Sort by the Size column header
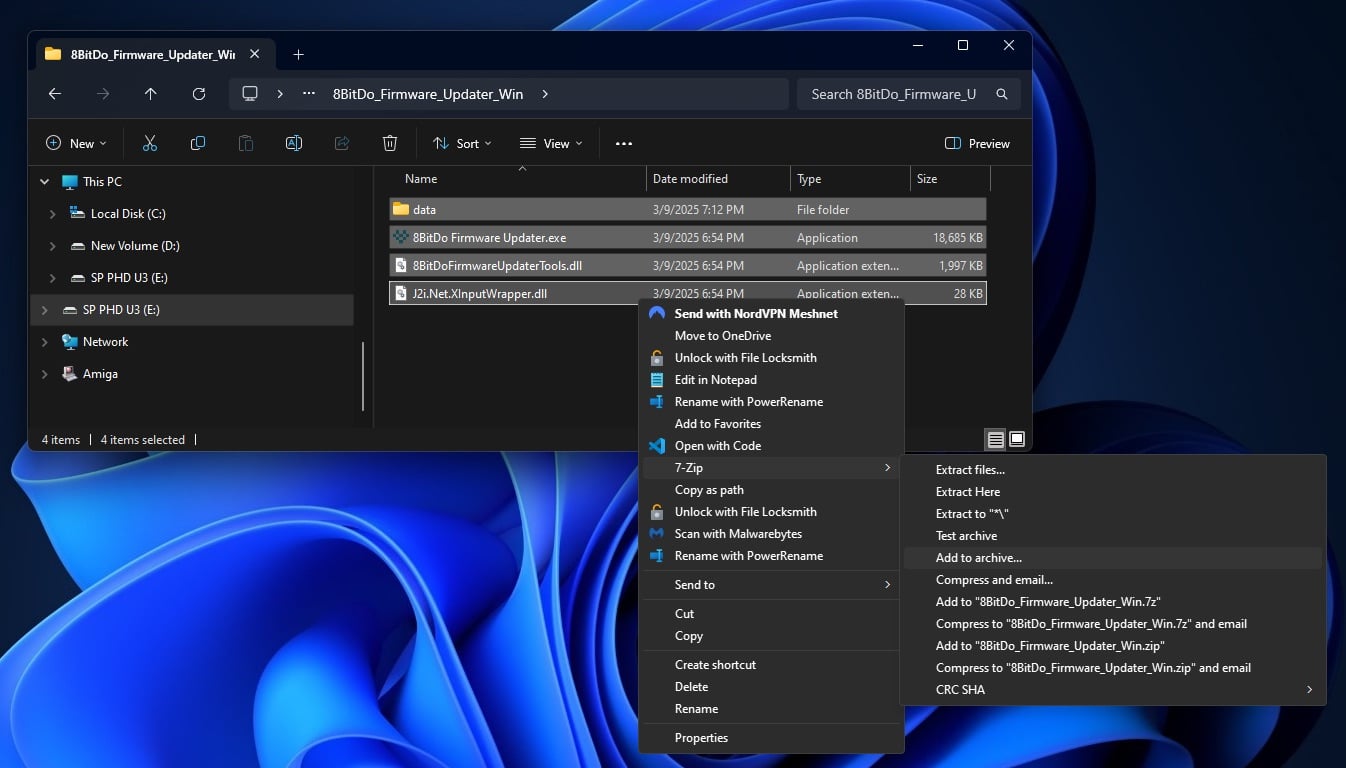This screenshot has width=1346, height=768. (x=950, y=179)
